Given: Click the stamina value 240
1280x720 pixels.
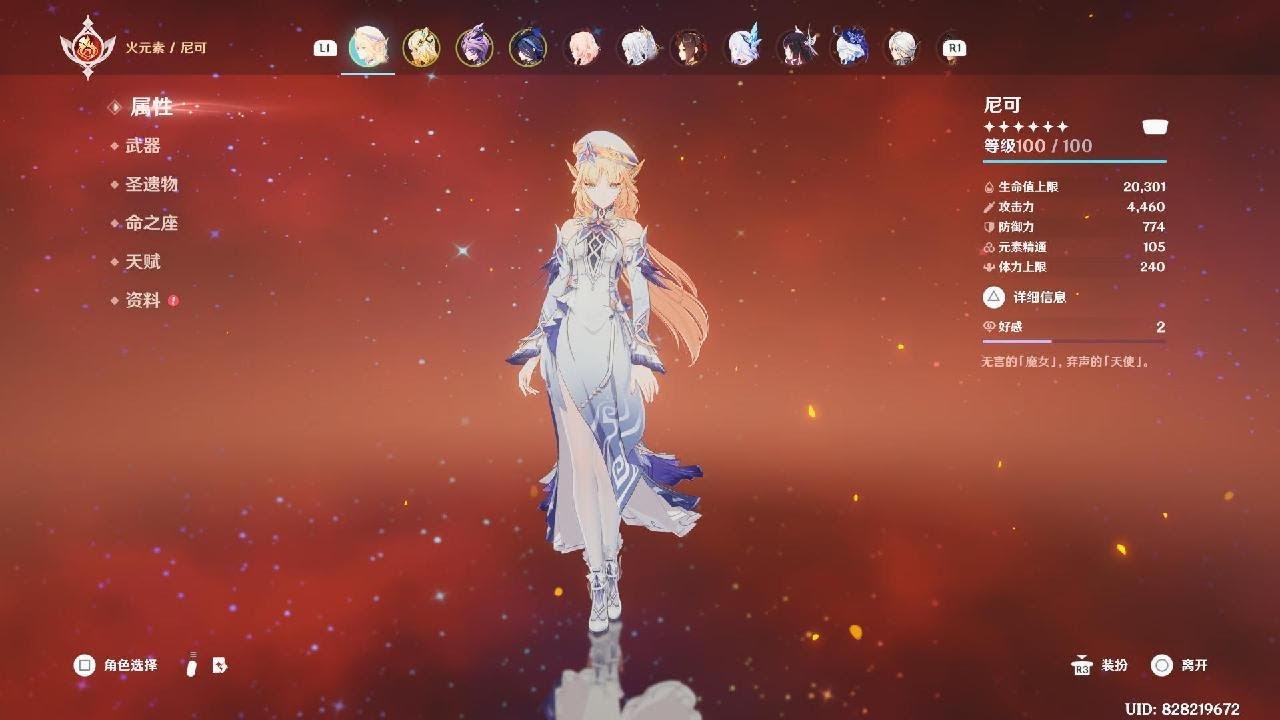Looking at the screenshot, I should [x=1153, y=267].
